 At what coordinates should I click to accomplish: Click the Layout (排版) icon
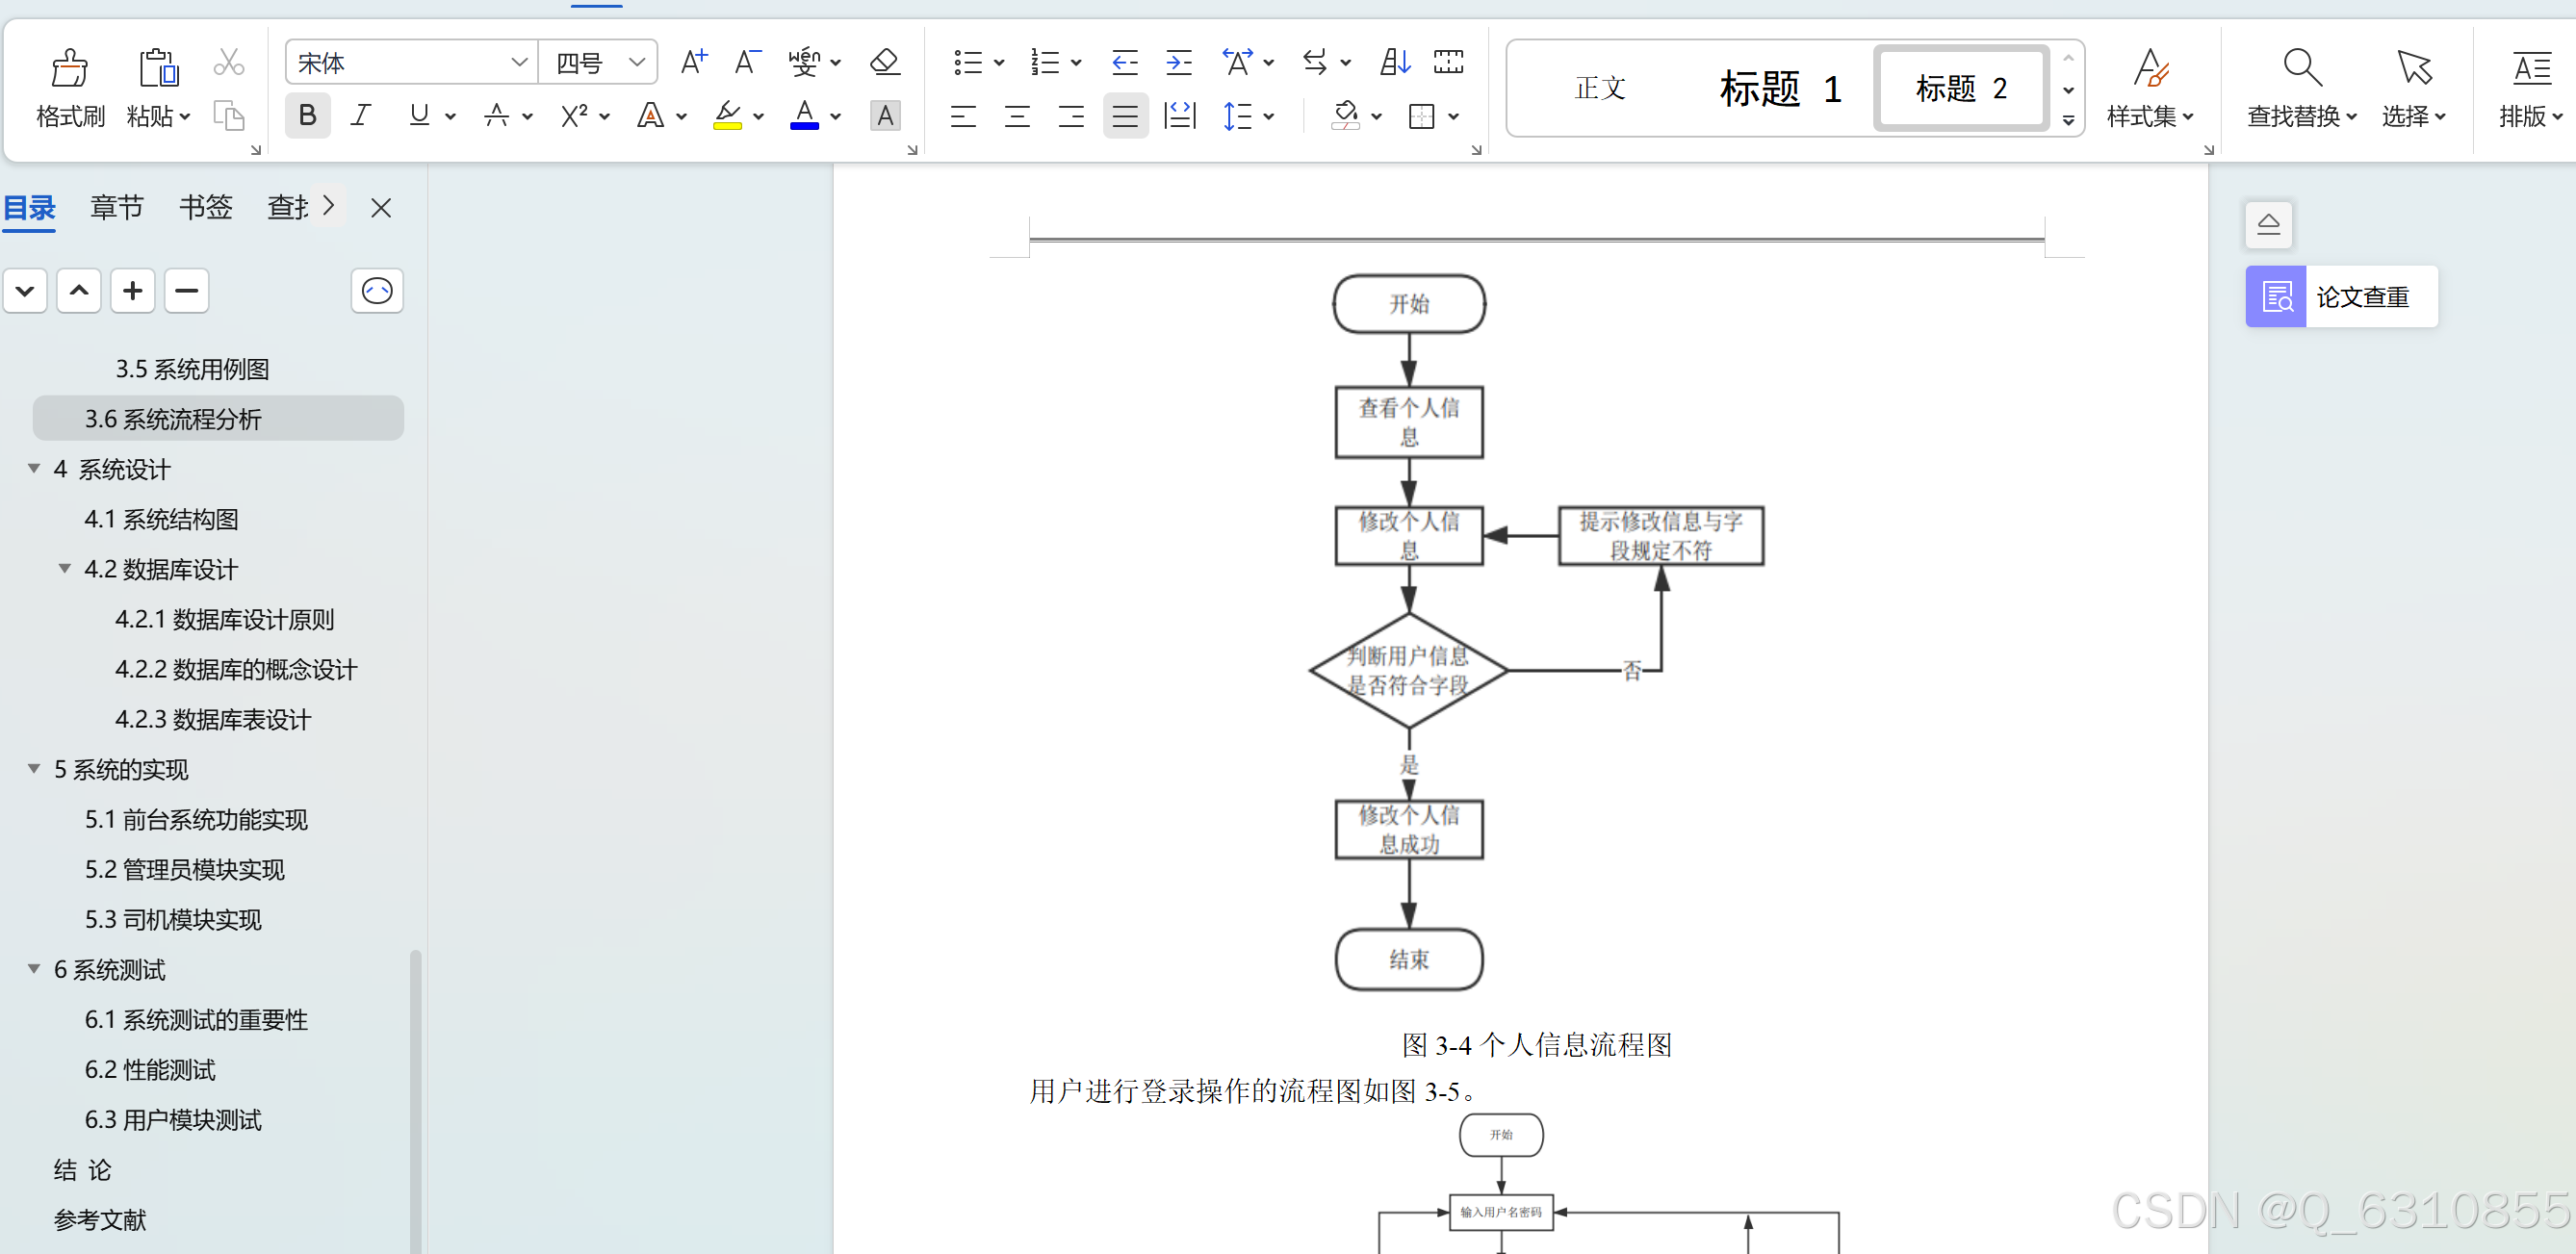pos(2531,68)
